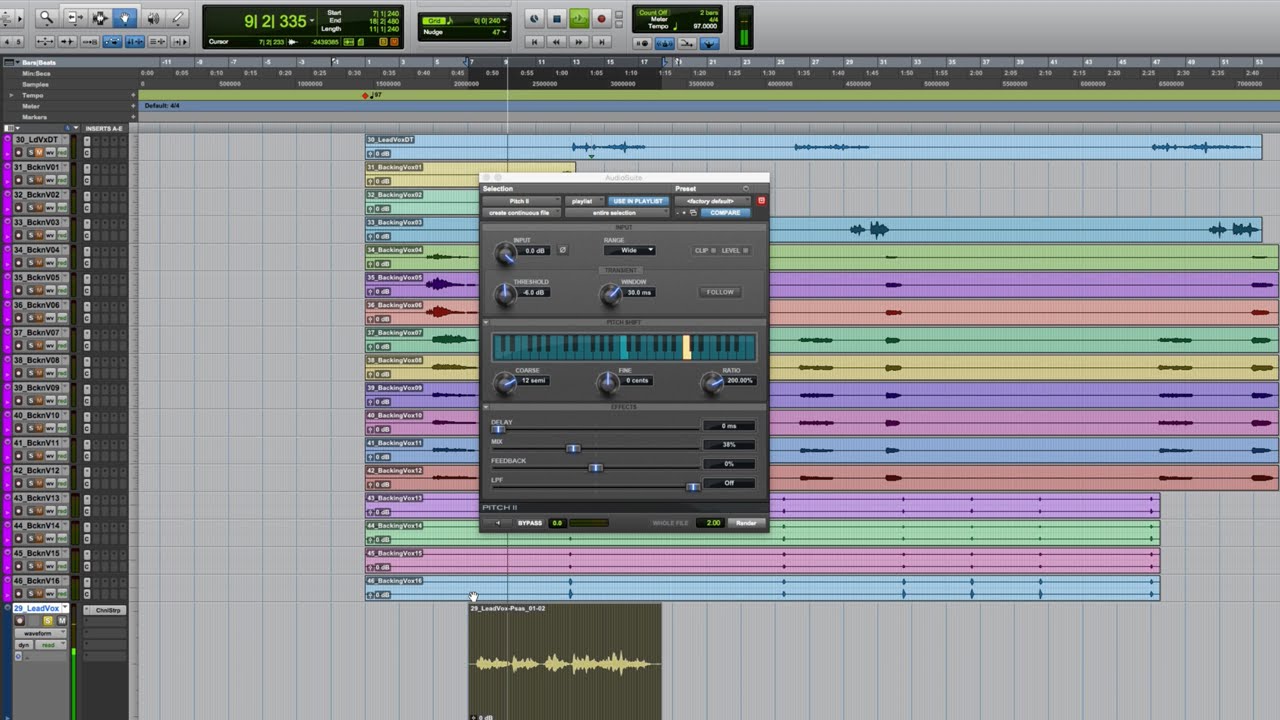Solo the 36_BcknV06 track
Screen dimensions: 1280x720
(x=32, y=317)
